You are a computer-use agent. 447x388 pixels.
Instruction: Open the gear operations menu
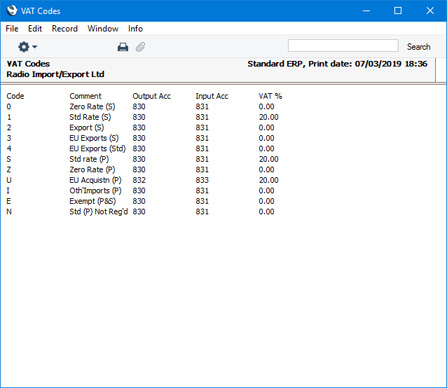pos(27,47)
